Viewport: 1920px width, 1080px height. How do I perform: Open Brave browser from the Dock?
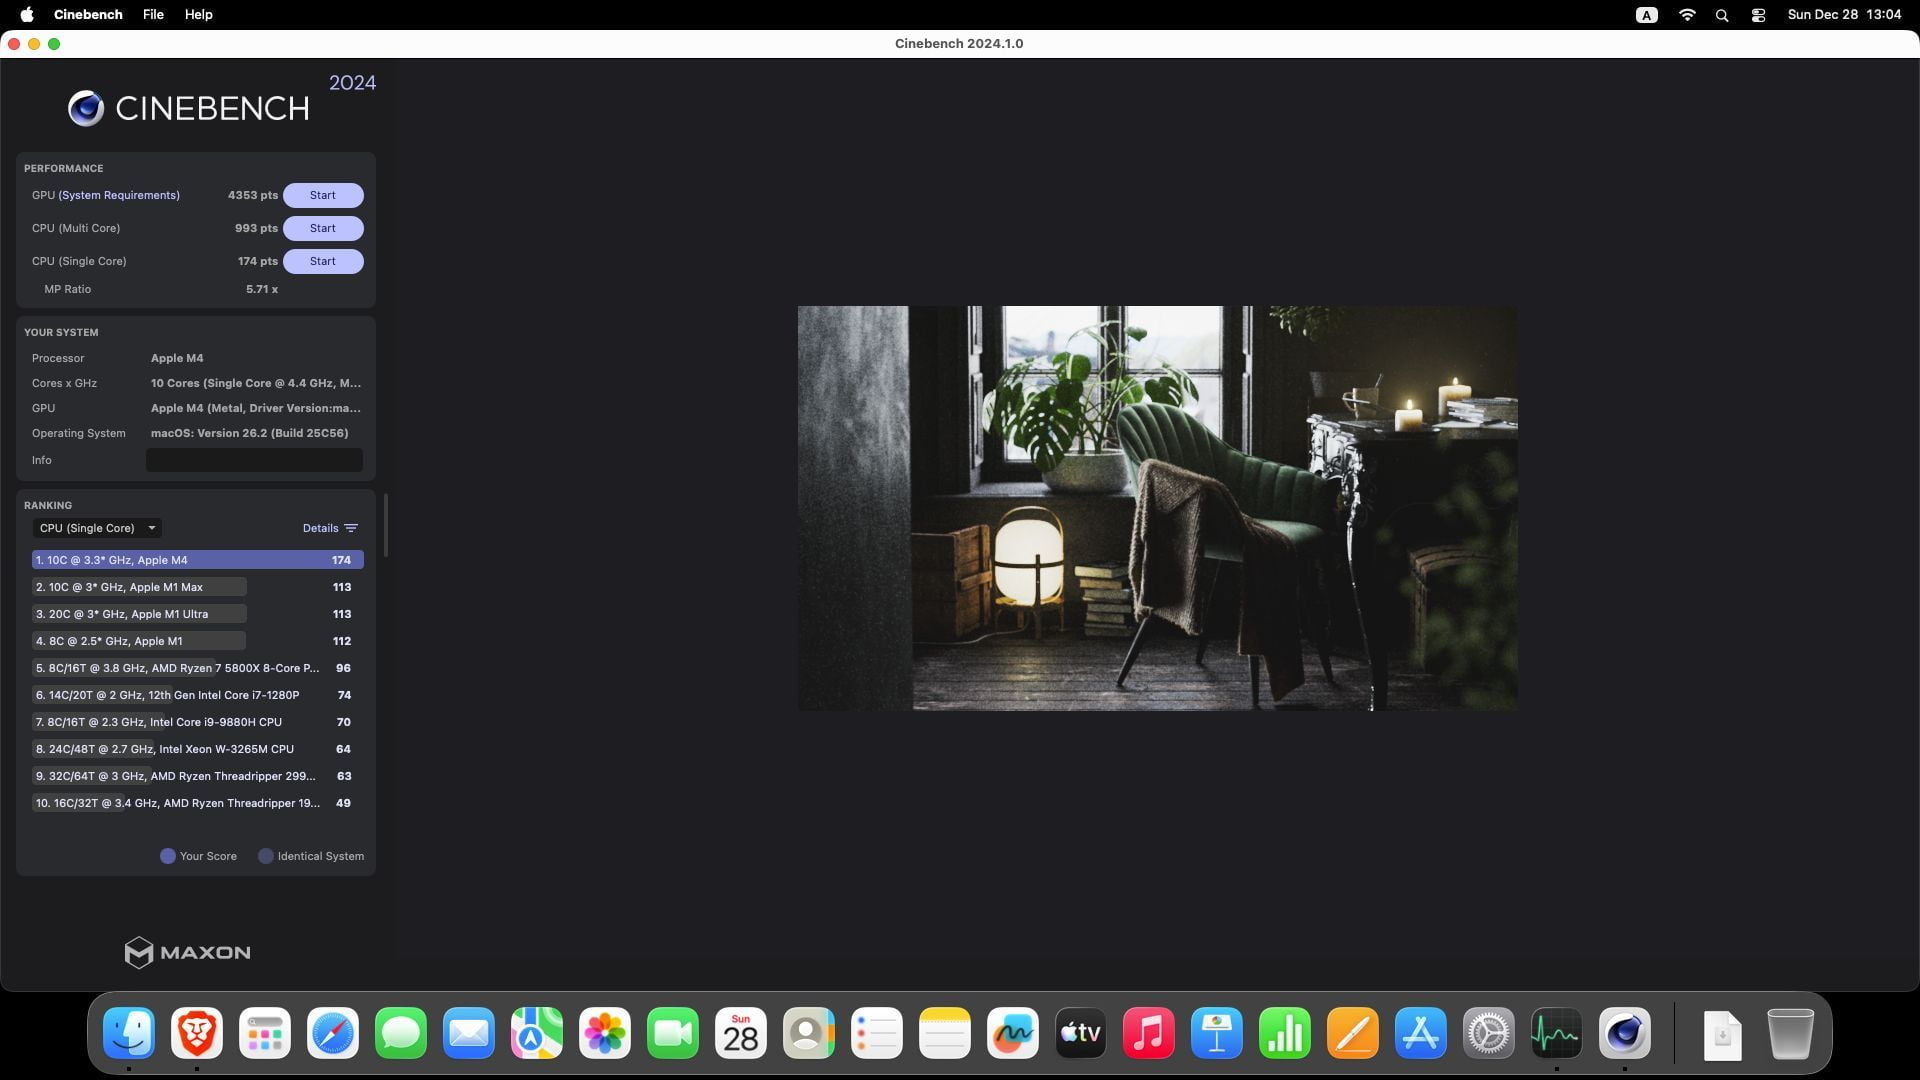197,1033
